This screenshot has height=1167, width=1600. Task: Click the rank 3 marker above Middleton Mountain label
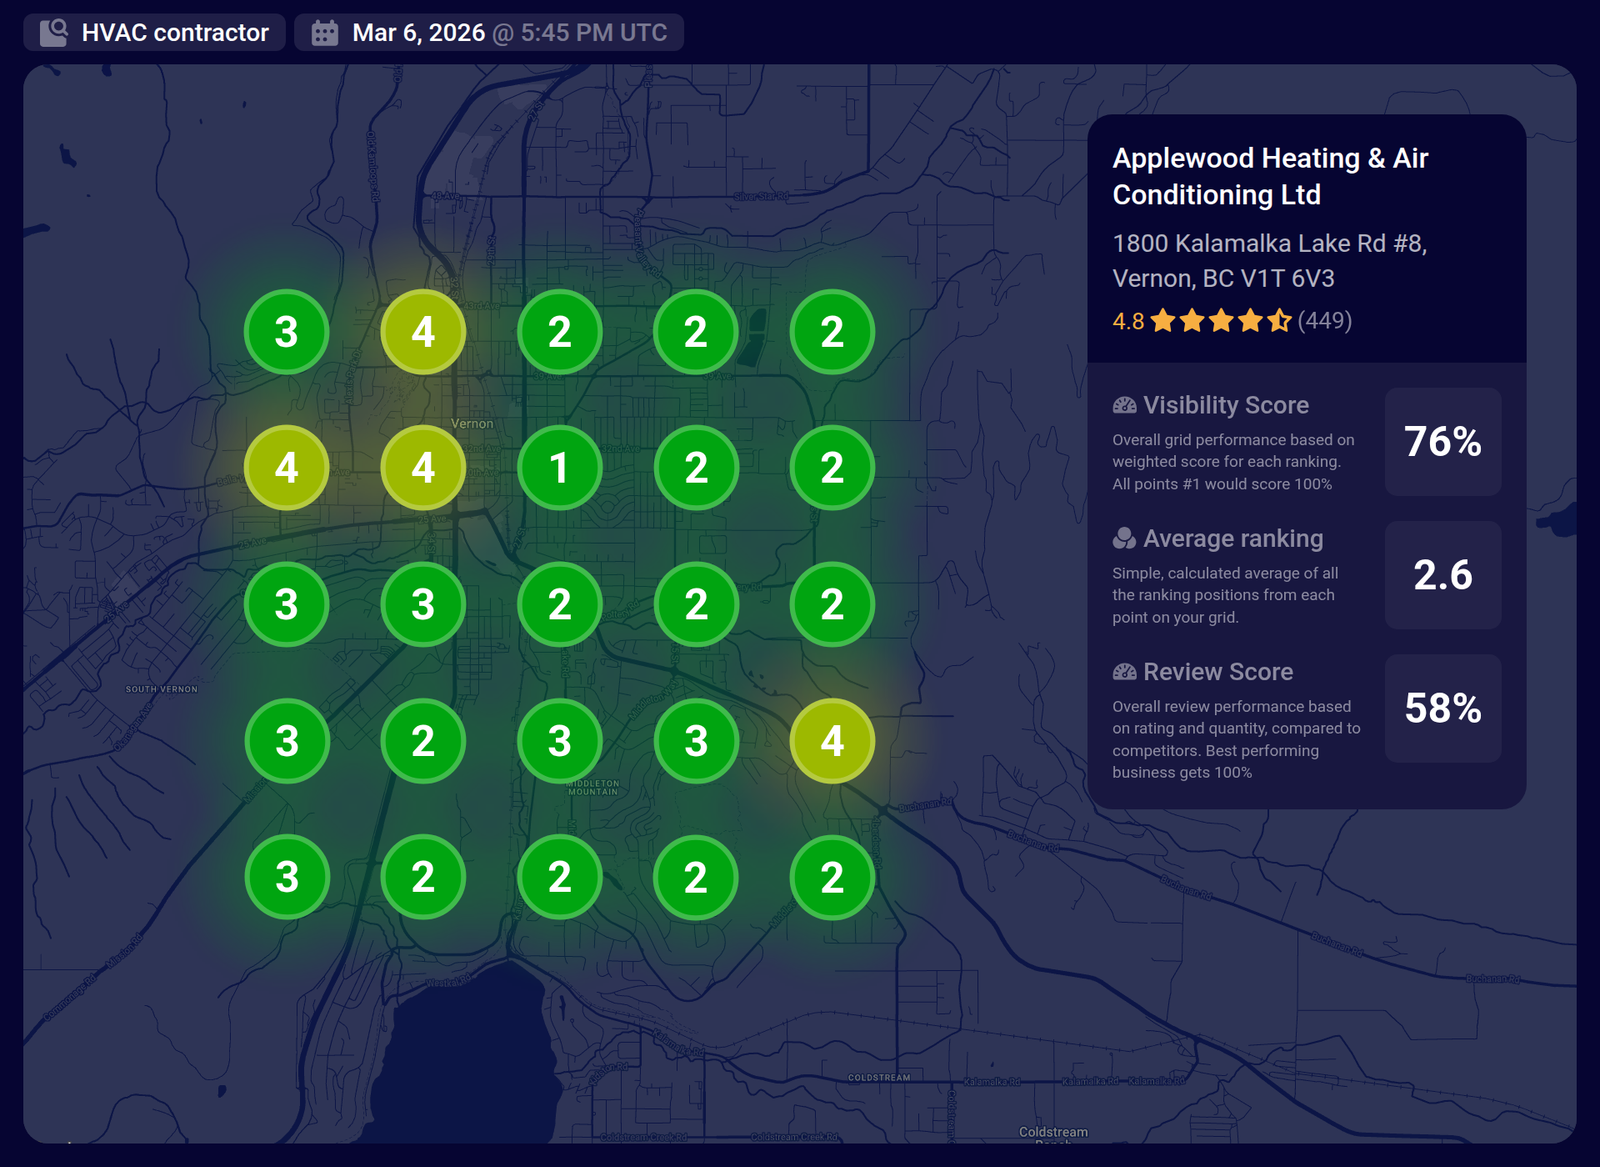coord(559,741)
